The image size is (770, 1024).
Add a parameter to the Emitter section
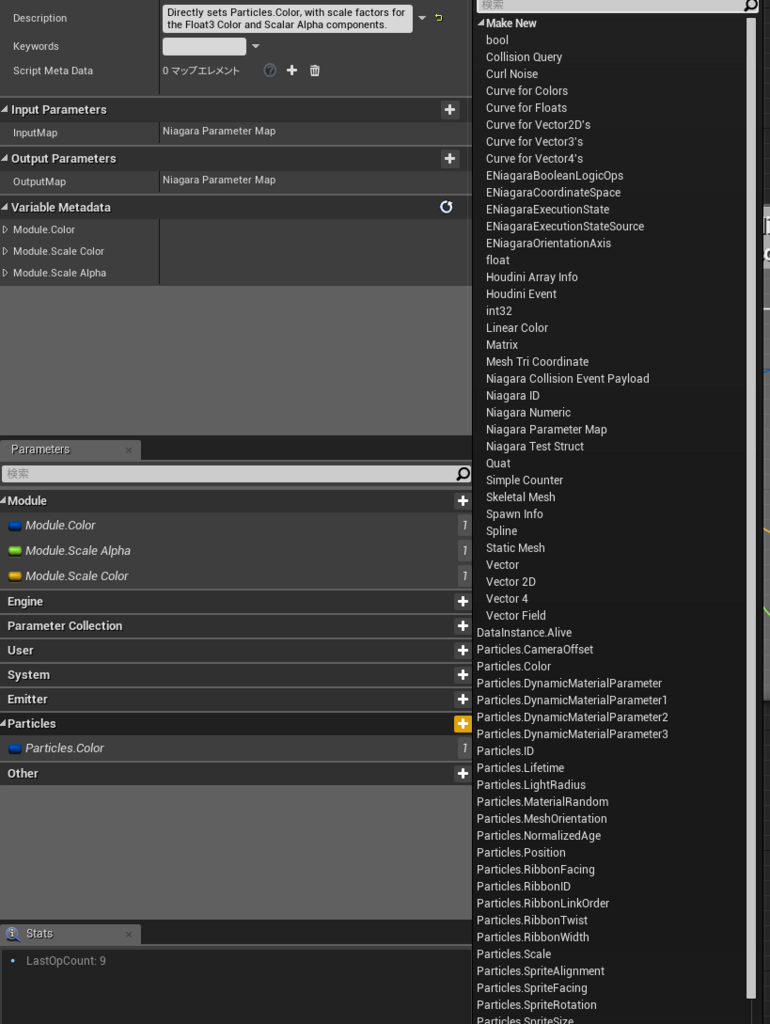(462, 699)
